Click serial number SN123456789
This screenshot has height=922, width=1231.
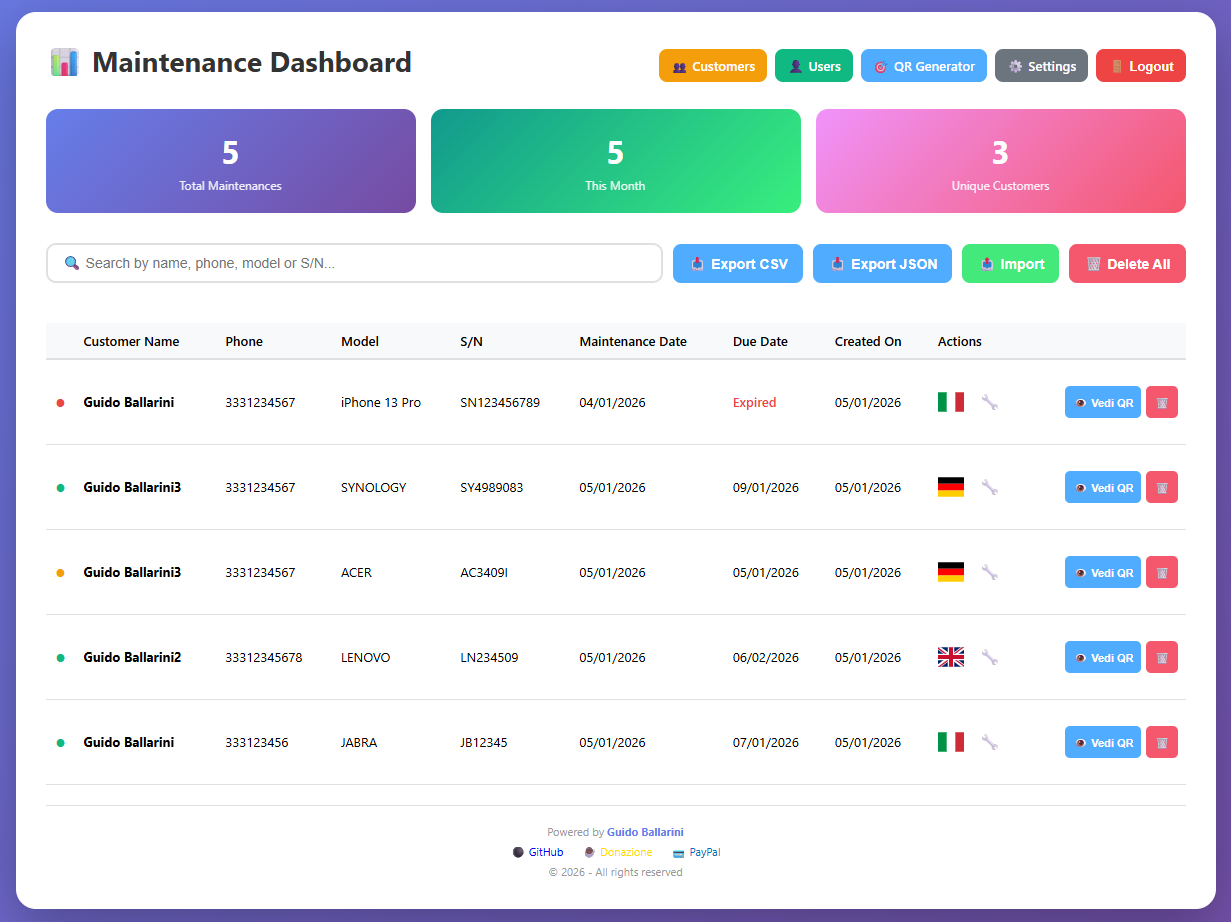[500, 402]
